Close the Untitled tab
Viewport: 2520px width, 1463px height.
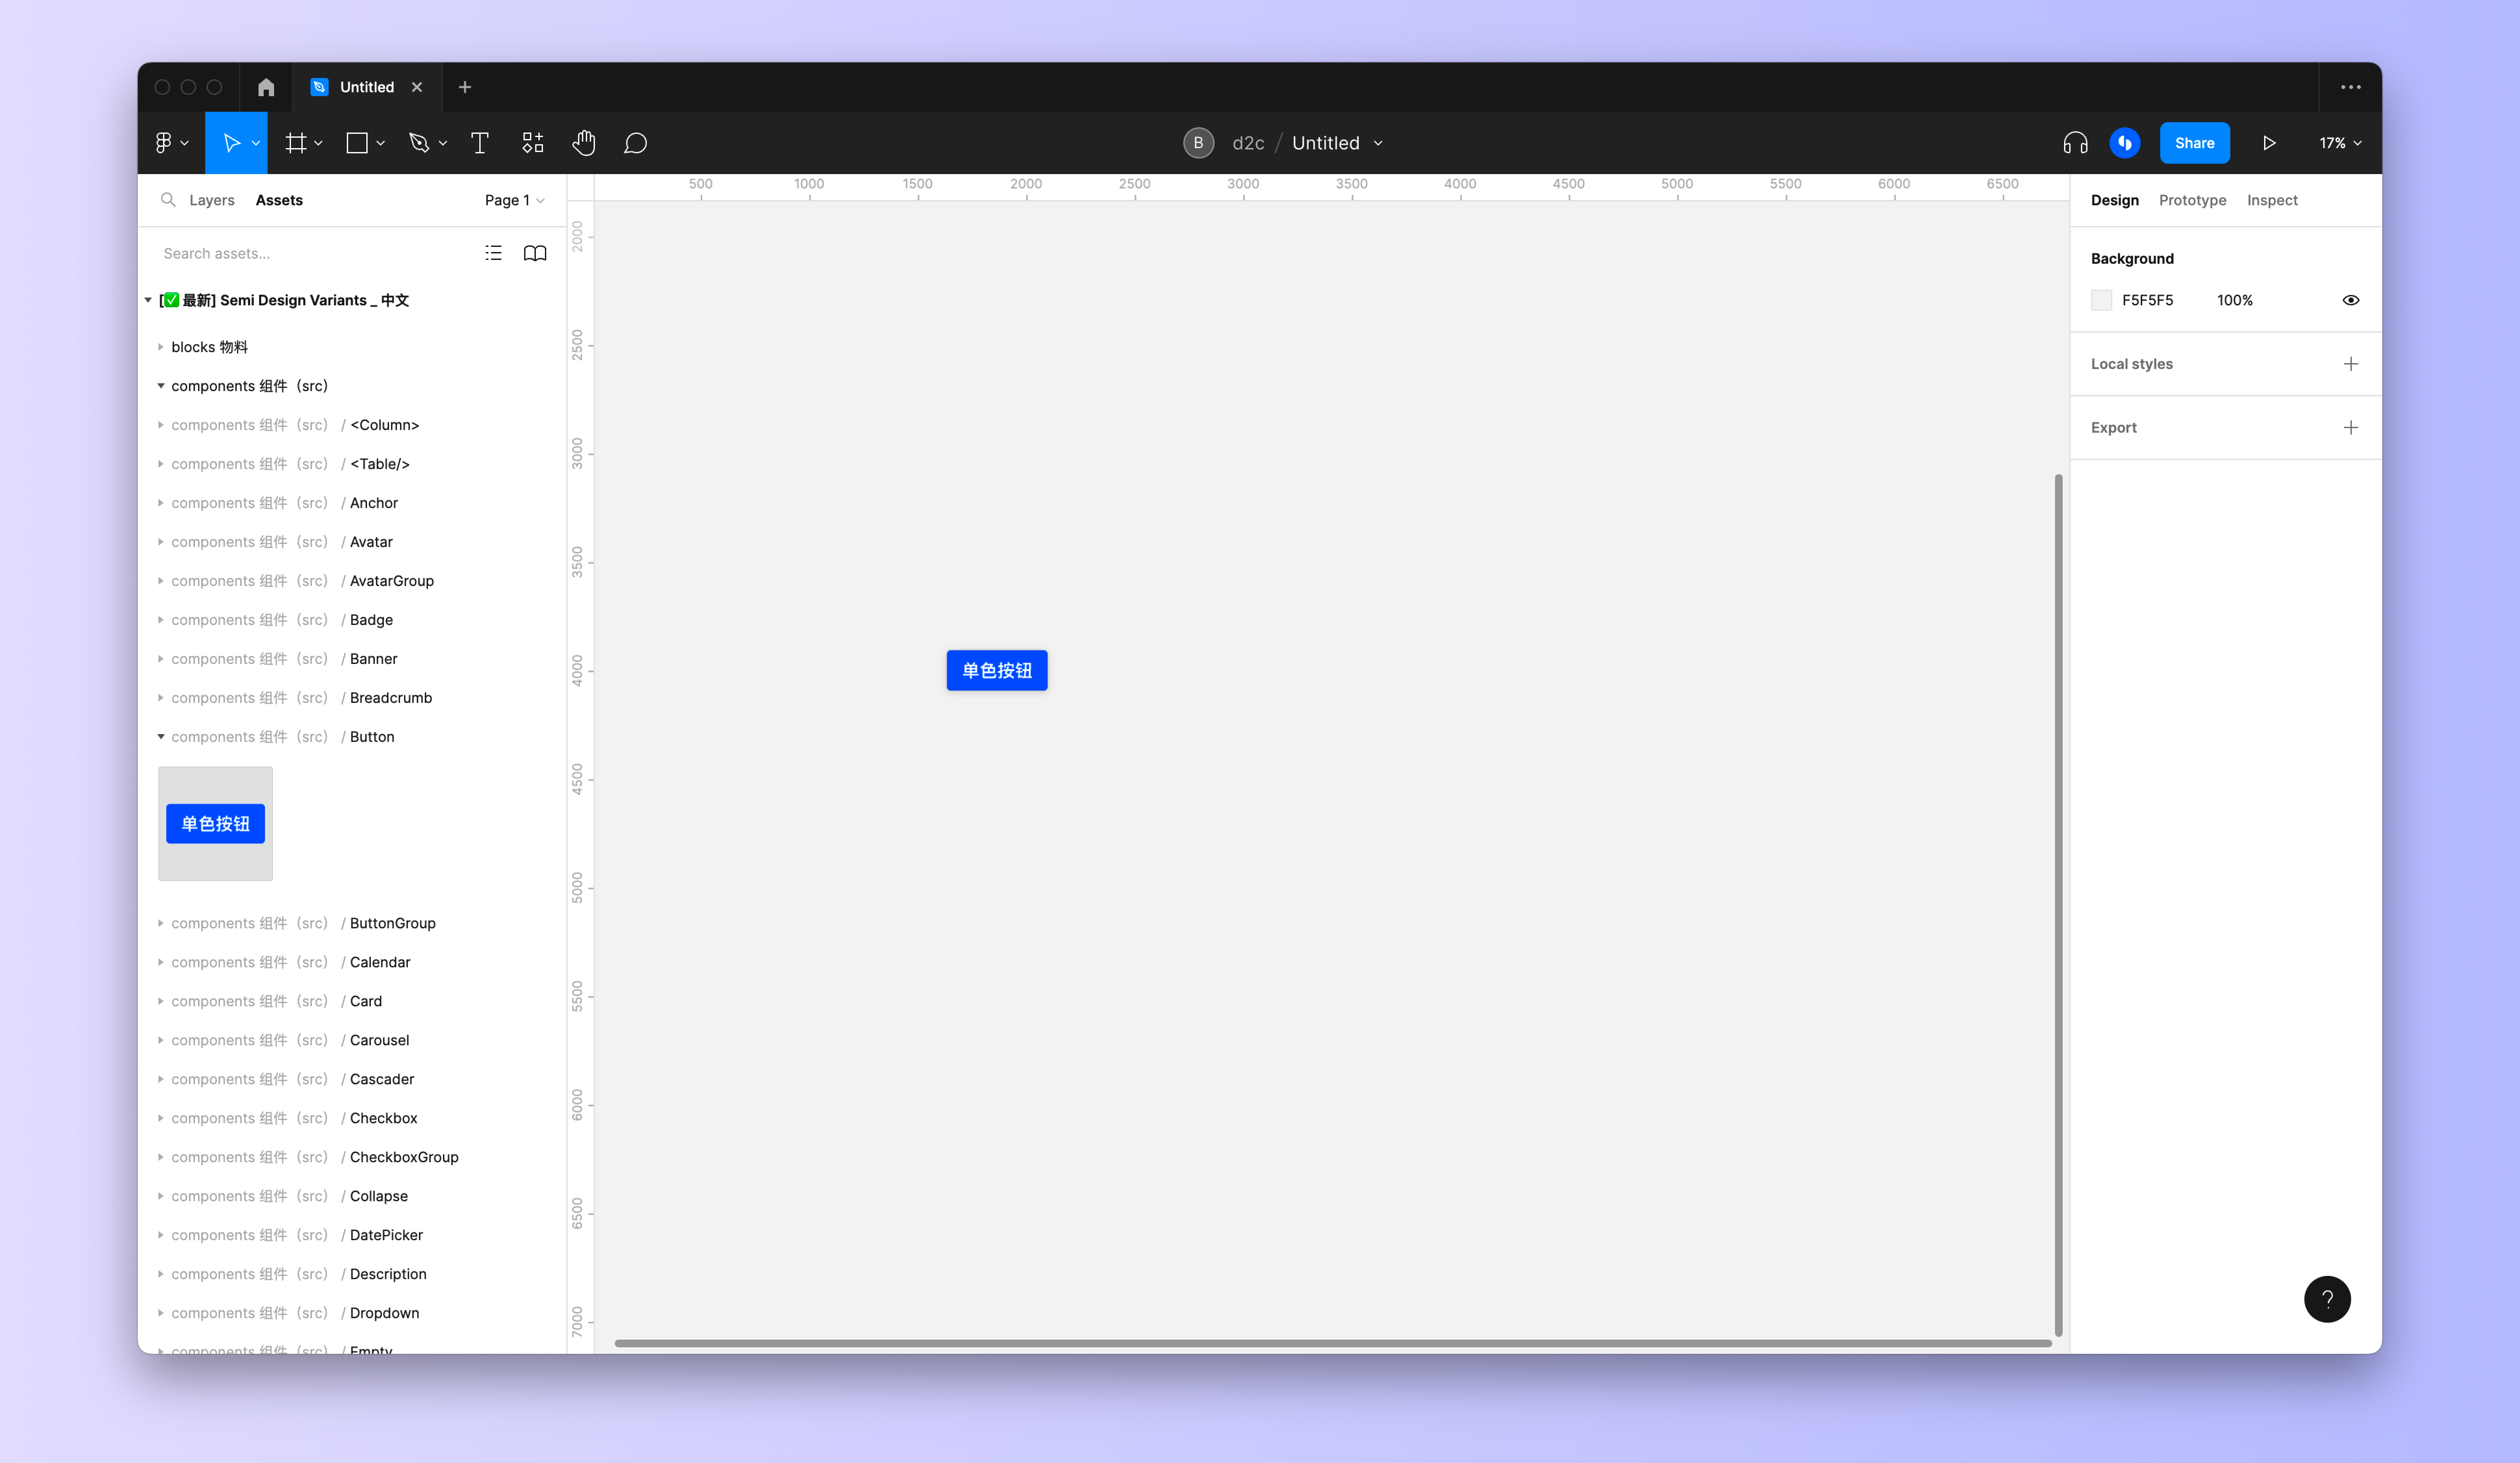[417, 87]
